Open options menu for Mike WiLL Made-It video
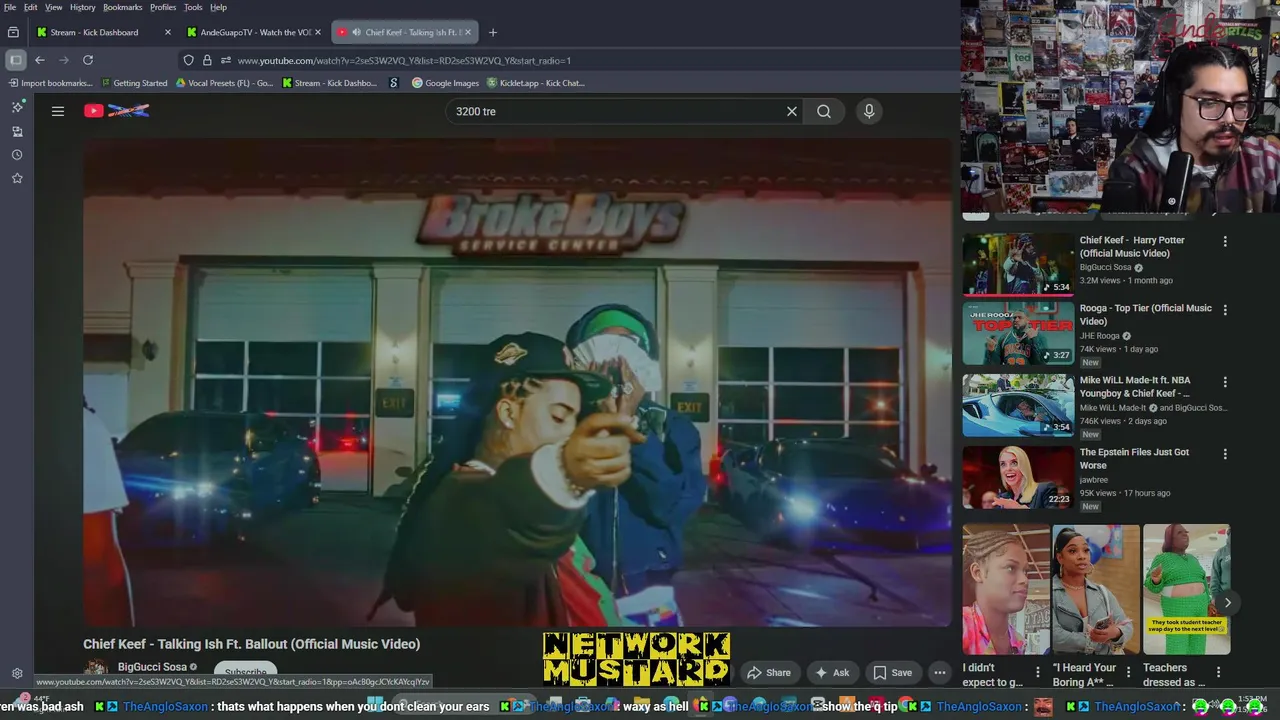 coord(1225,382)
